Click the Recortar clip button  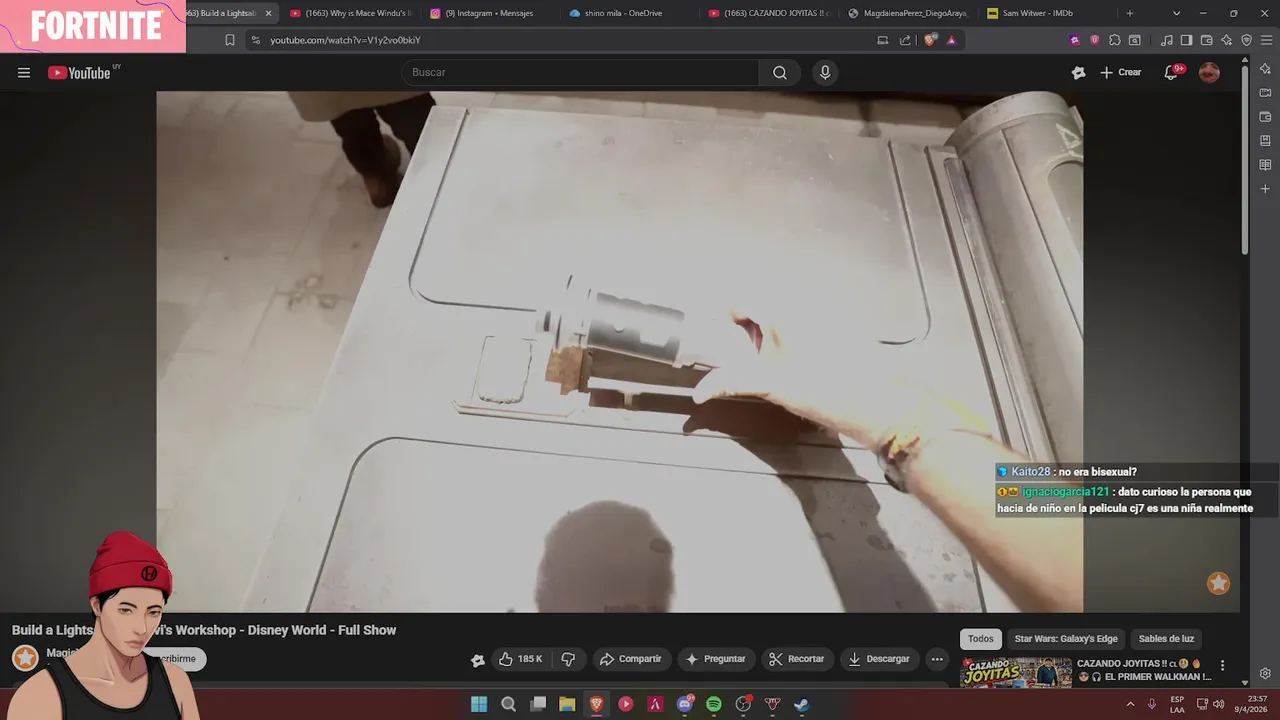coord(797,659)
